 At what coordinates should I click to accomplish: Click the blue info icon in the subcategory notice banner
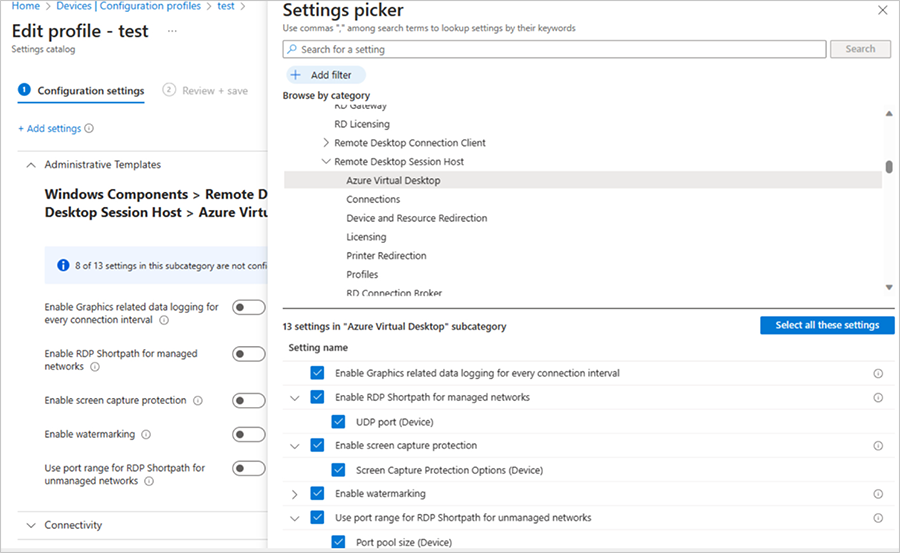coord(63,265)
